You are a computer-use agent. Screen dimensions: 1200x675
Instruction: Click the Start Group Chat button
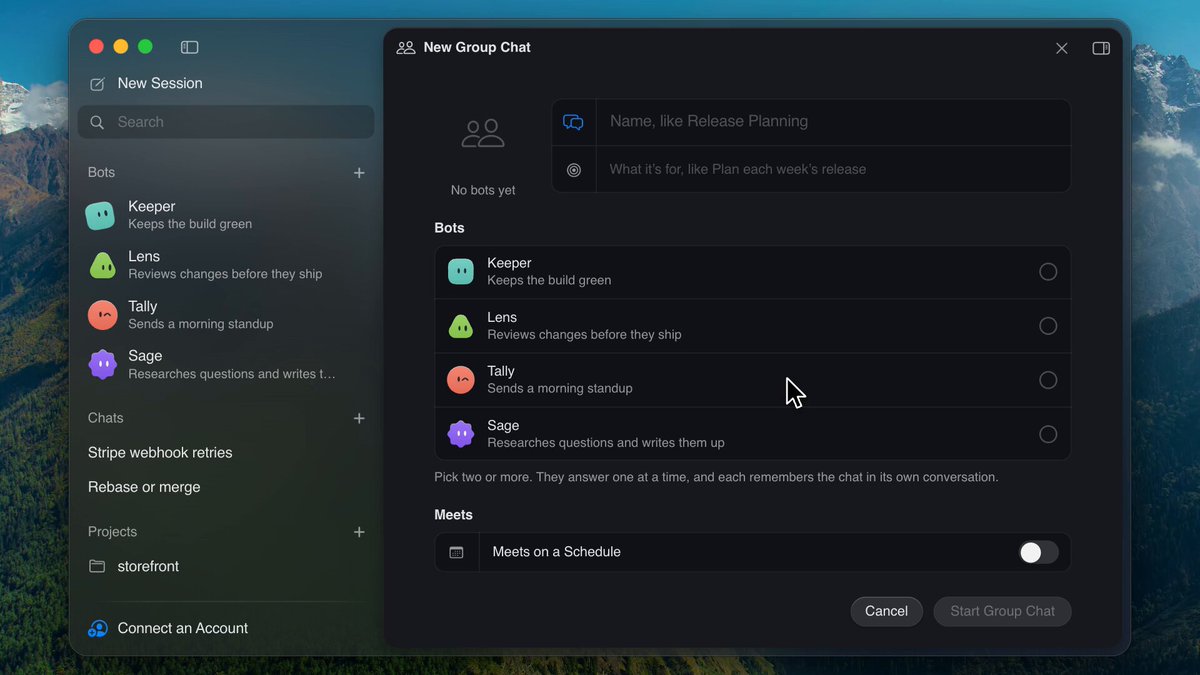(1002, 611)
